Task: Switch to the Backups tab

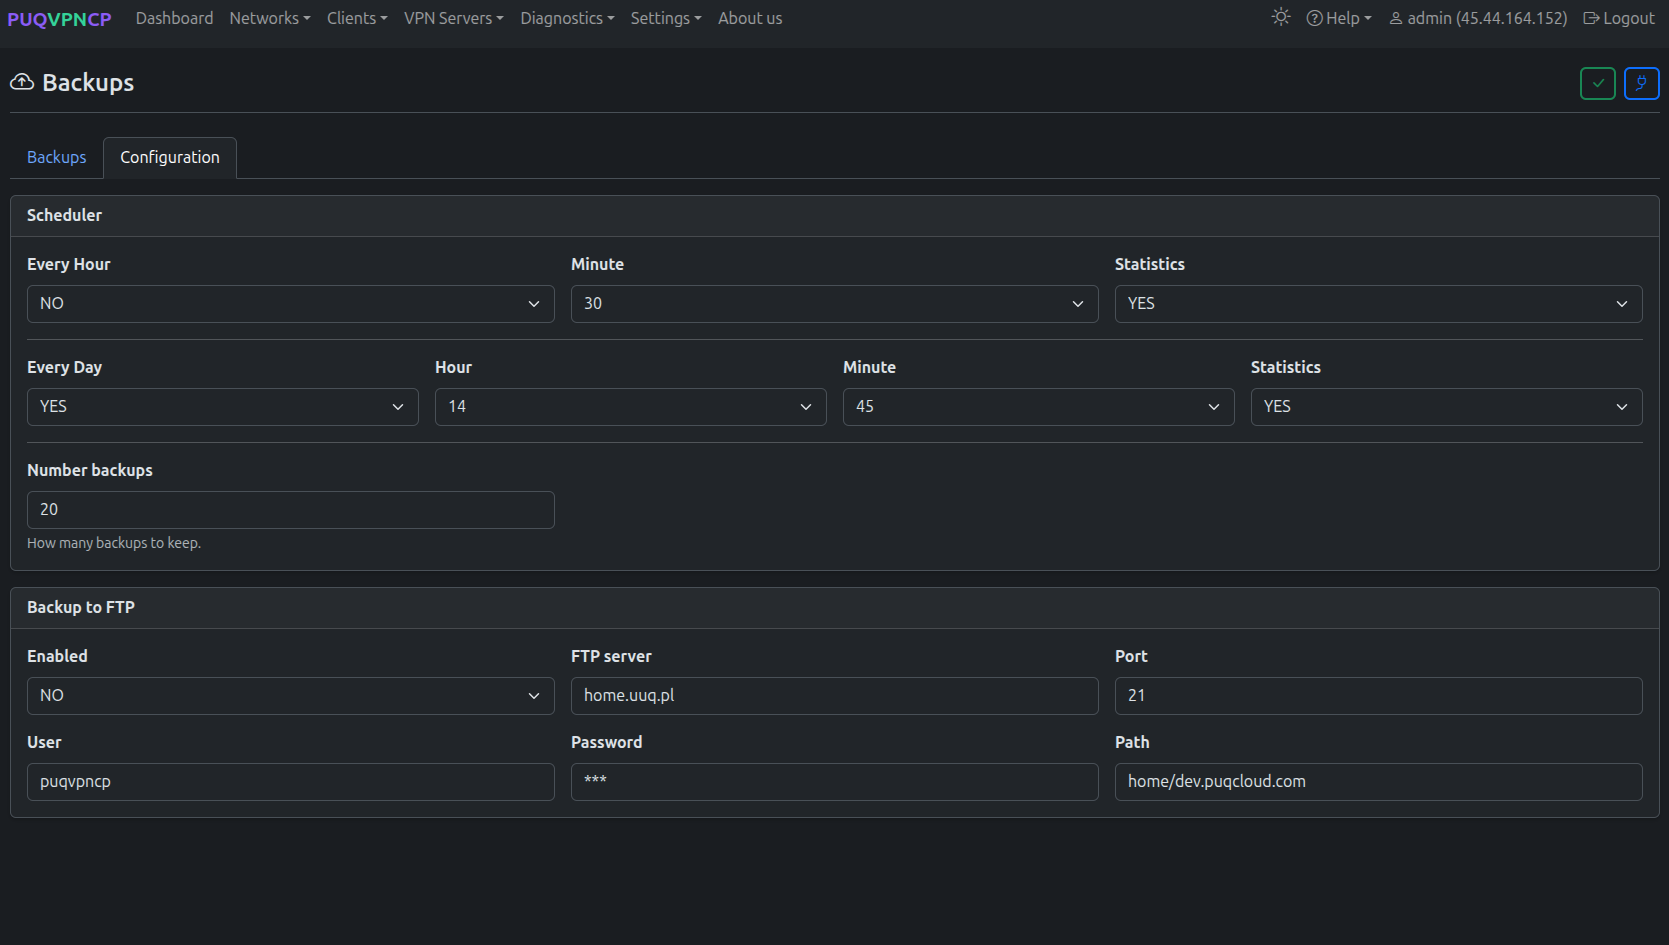Action: tap(57, 157)
